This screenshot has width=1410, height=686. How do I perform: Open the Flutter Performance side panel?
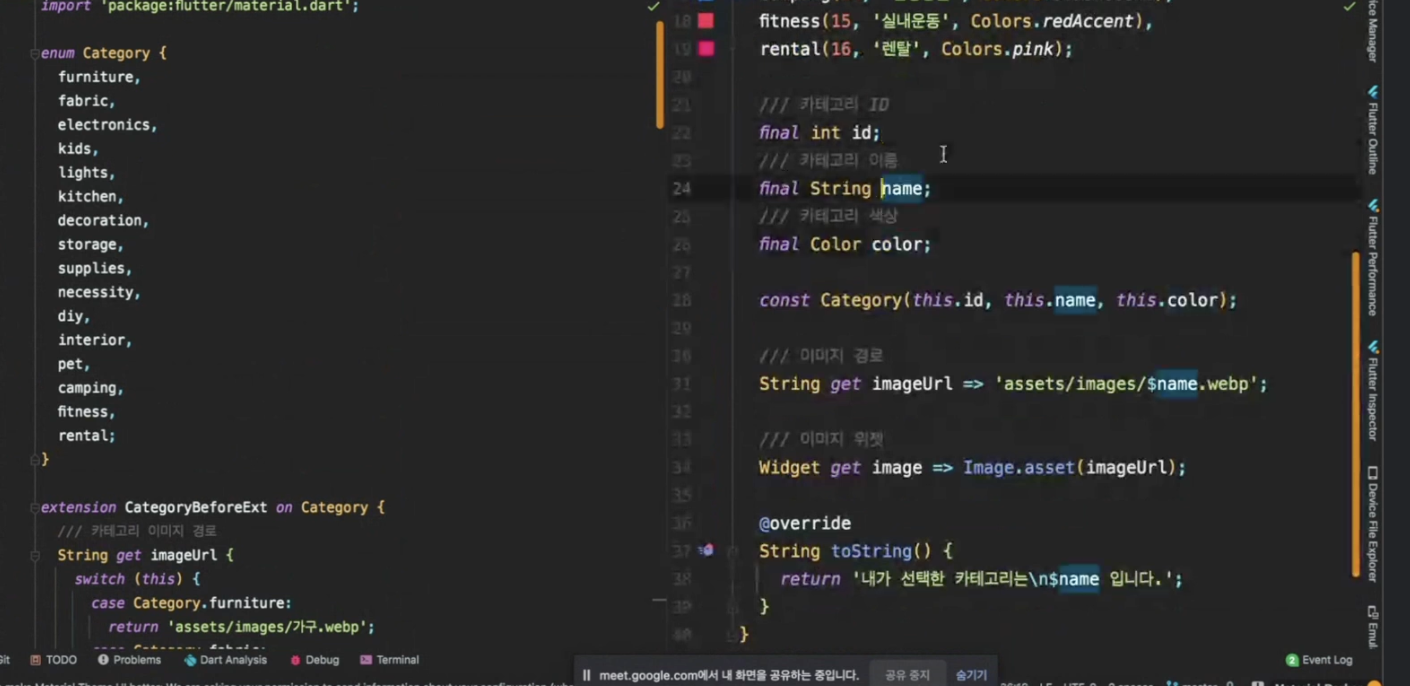pyautogui.click(x=1373, y=257)
